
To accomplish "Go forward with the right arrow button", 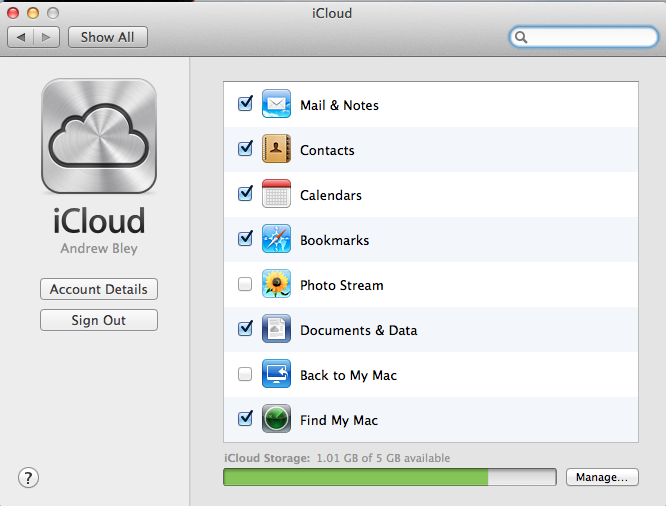I will [46, 37].
